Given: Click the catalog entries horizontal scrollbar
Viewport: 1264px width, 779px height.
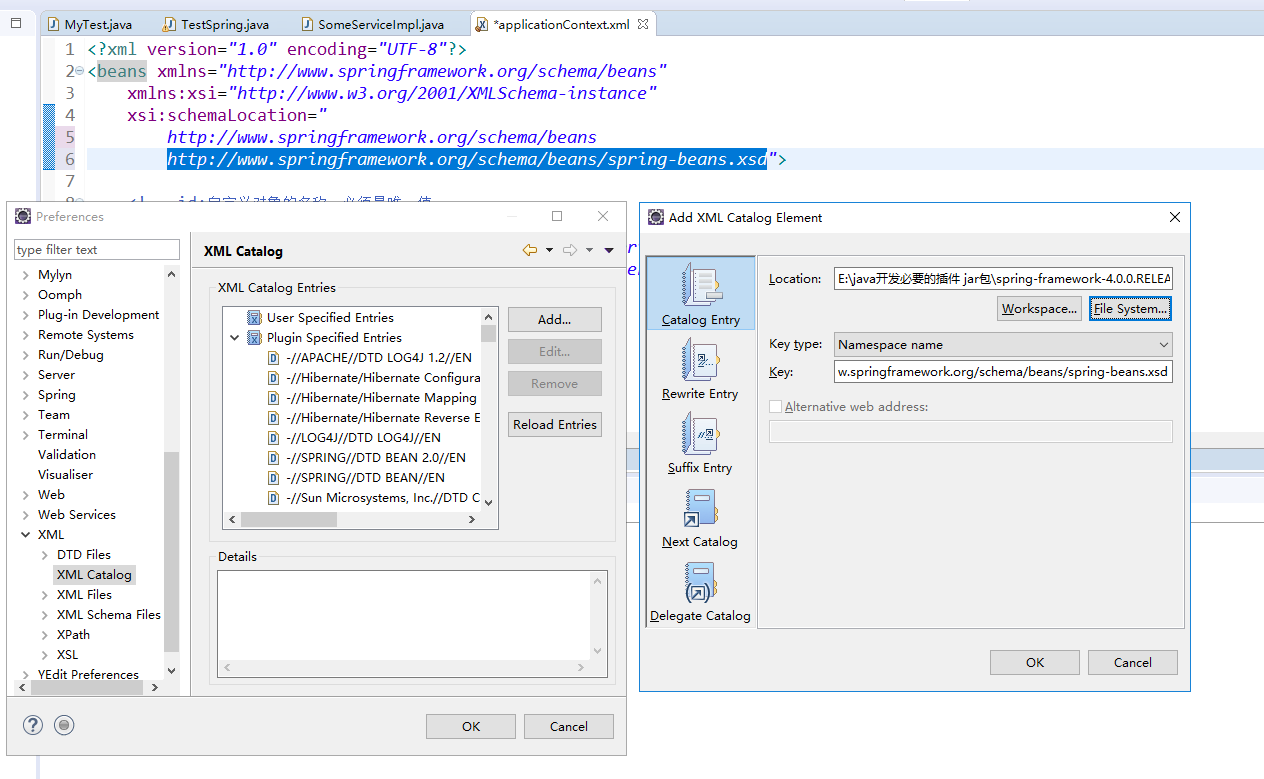Looking at the screenshot, I should click(353, 519).
